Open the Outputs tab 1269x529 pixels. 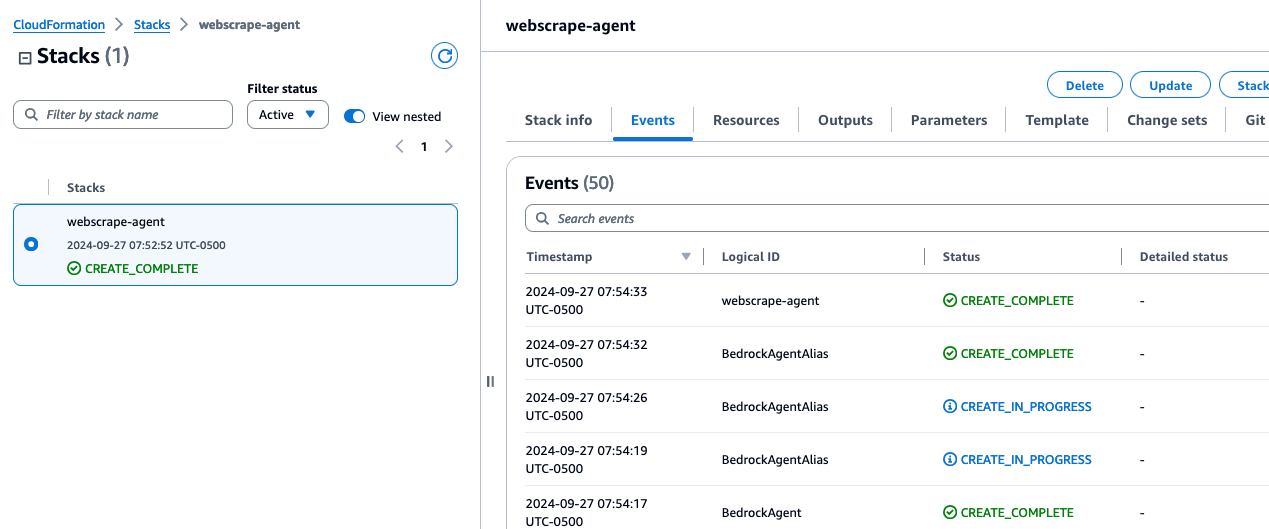click(x=845, y=120)
